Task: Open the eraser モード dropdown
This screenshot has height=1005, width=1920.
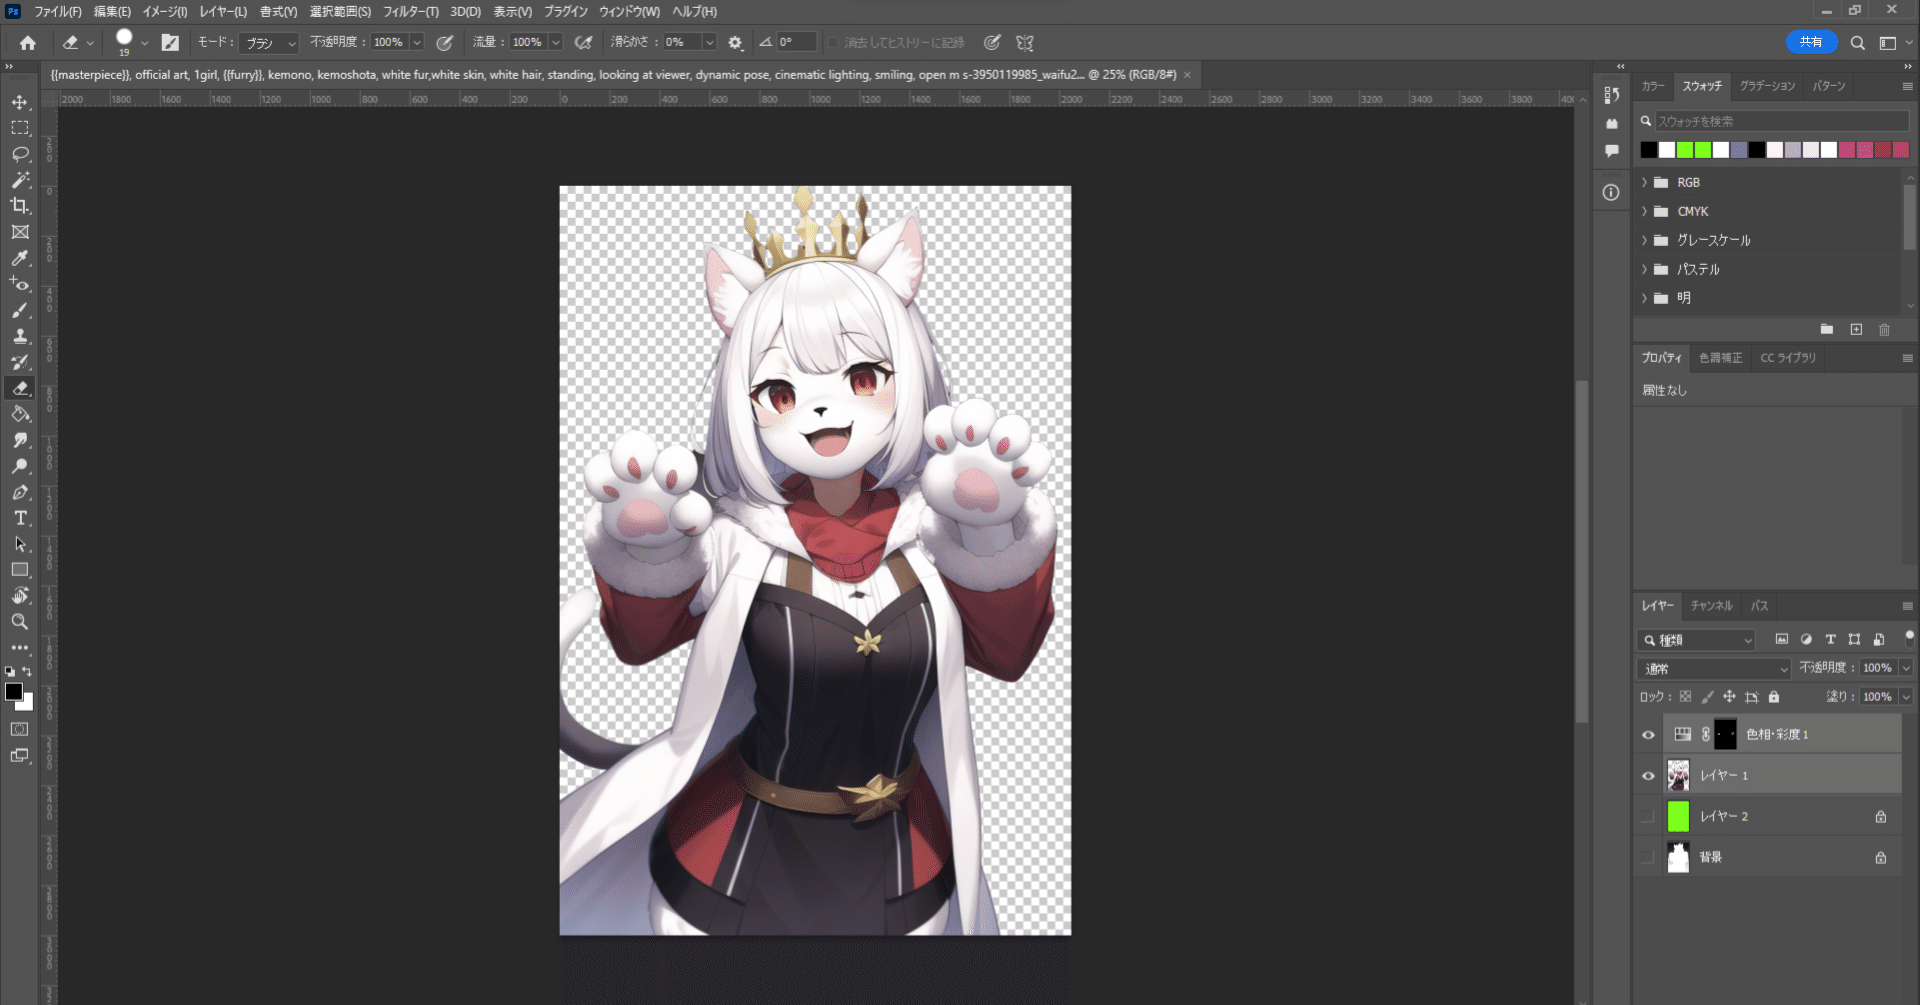Action: (x=270, y=43)
